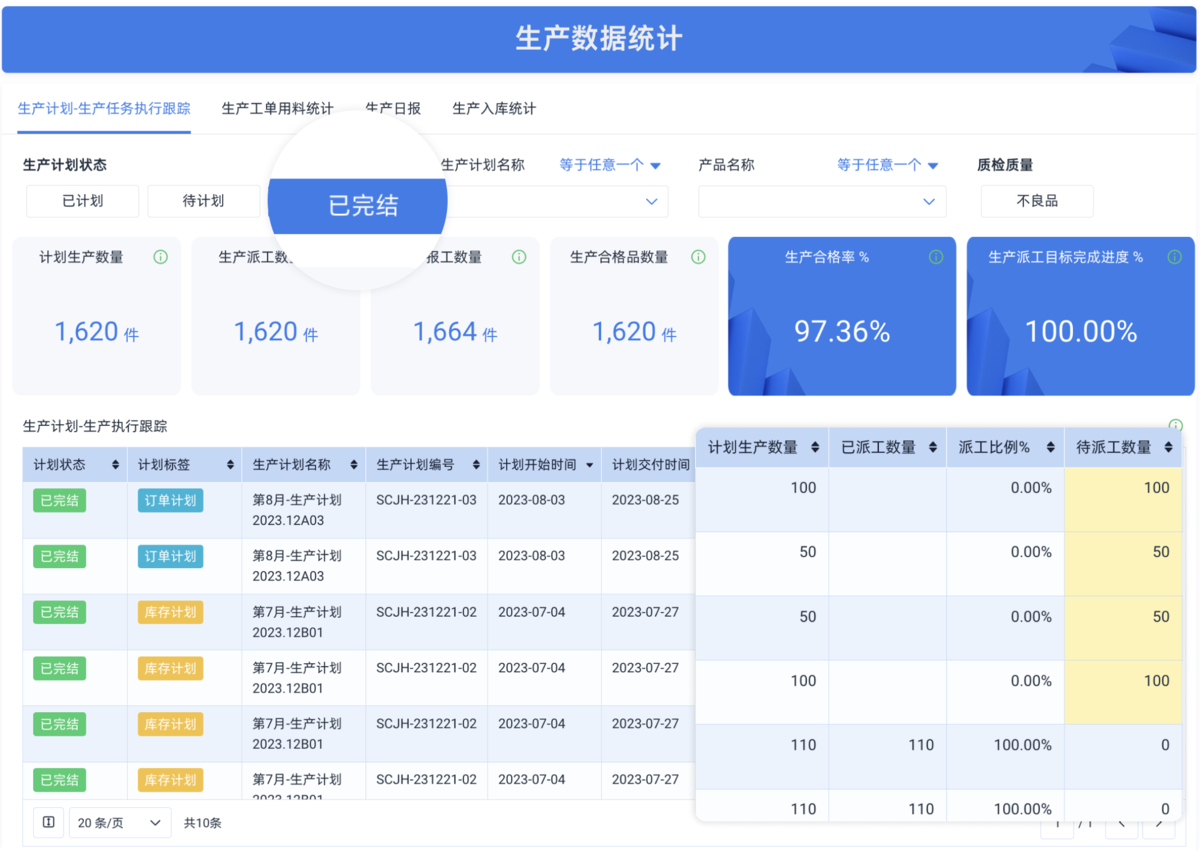Viewport: 1200px width, 854px height.
Task: Toggle the 待计划 status filter
Action: [x=204, y=201]
